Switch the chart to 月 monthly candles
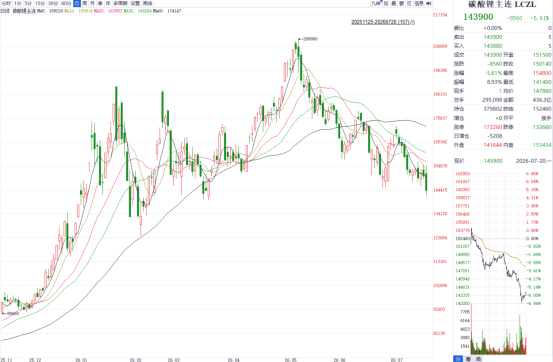Screen dimensions: 553x362 point(92,3)
